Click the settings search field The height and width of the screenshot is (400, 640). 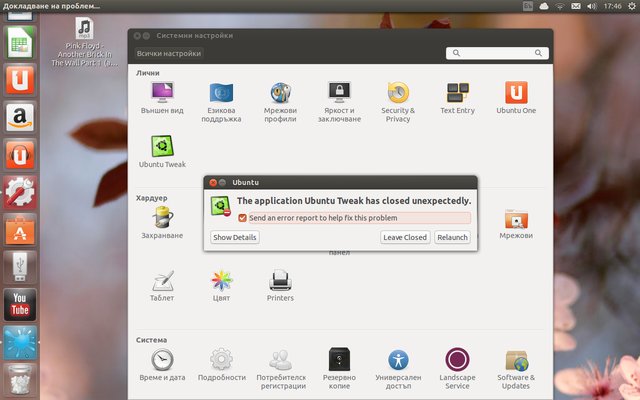point(497,53)
